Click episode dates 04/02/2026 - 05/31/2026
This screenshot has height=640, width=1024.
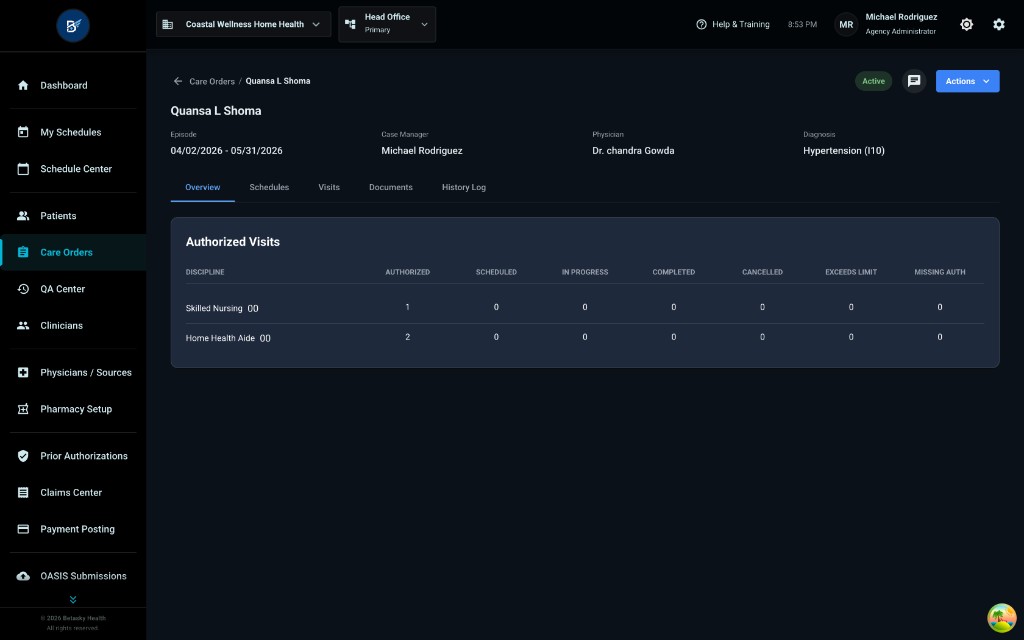coord(227,151)
